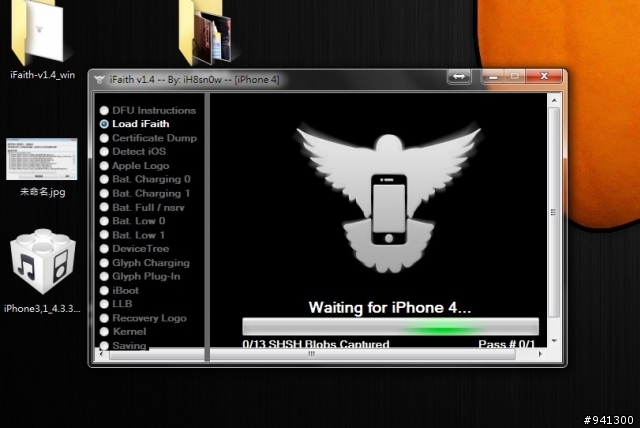Select the DeviceTree radio button
The image size is (640, 428).
pos(104,248)
